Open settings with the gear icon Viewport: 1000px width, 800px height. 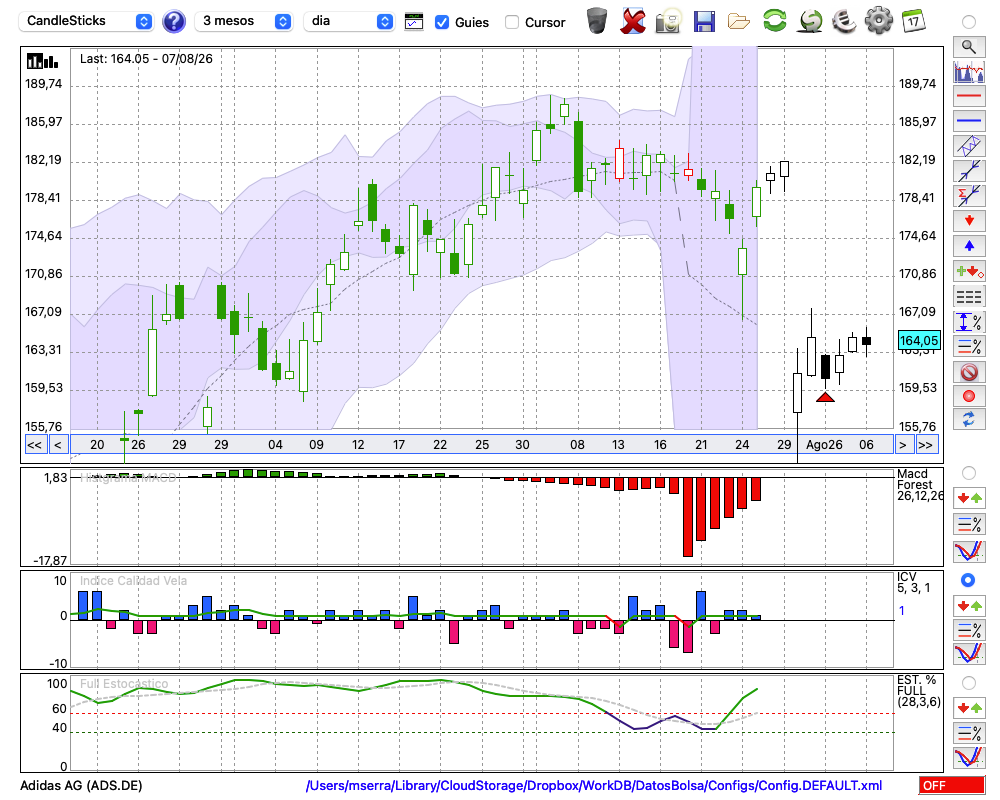[x=878, y=21]
